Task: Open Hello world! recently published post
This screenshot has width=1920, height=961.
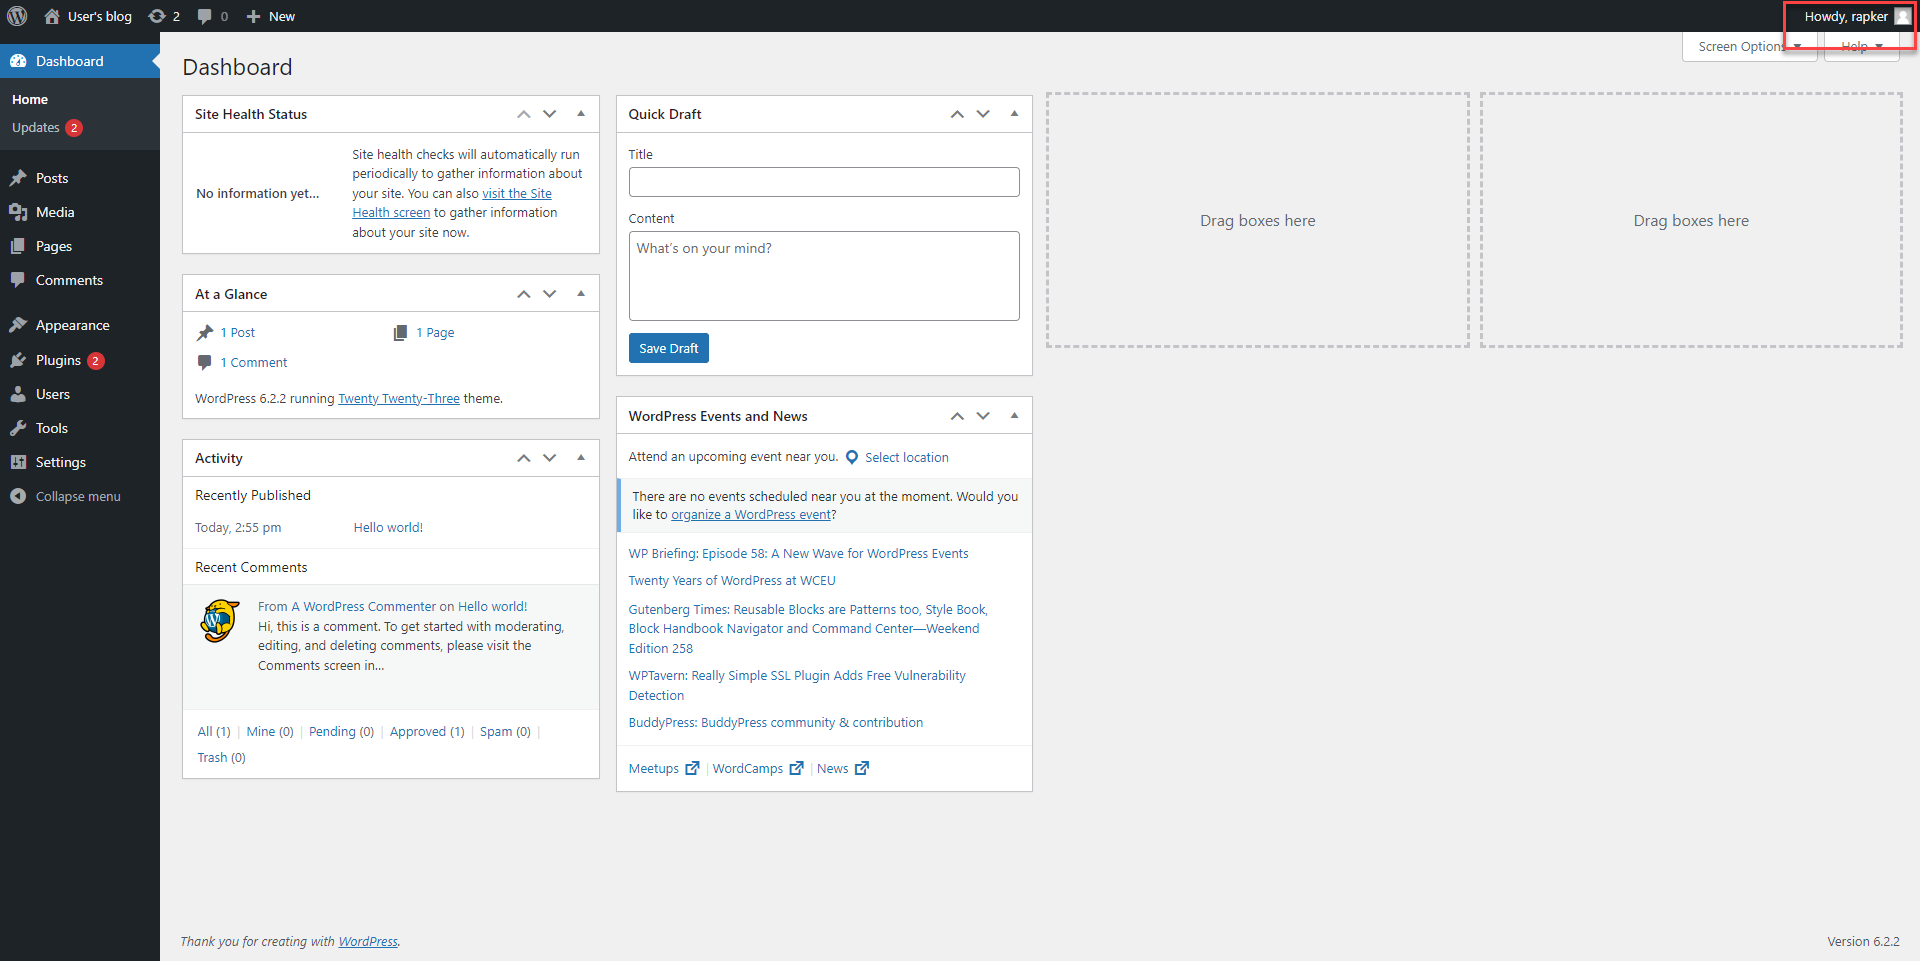Action: pos(388,527)
